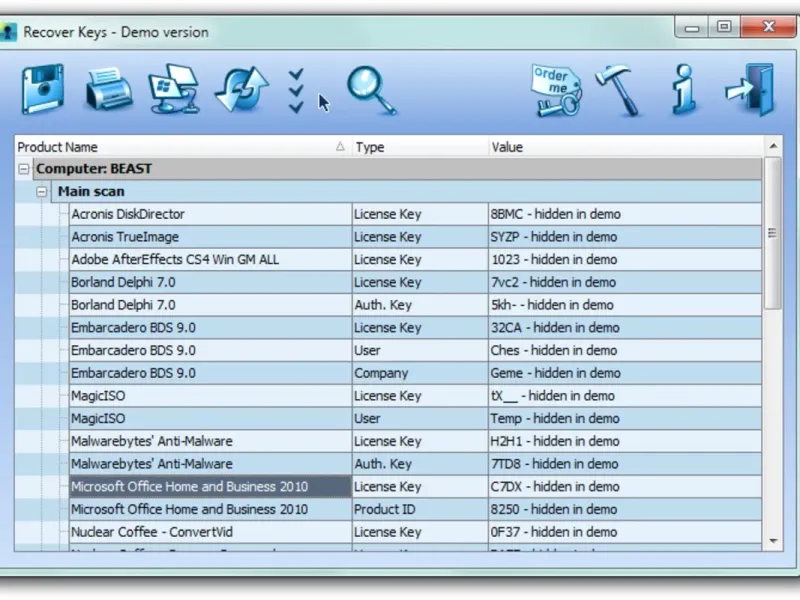The image size is (800, 600).
Task: Click the value '32CA - hidden in demo'
Action: (555, 328)
